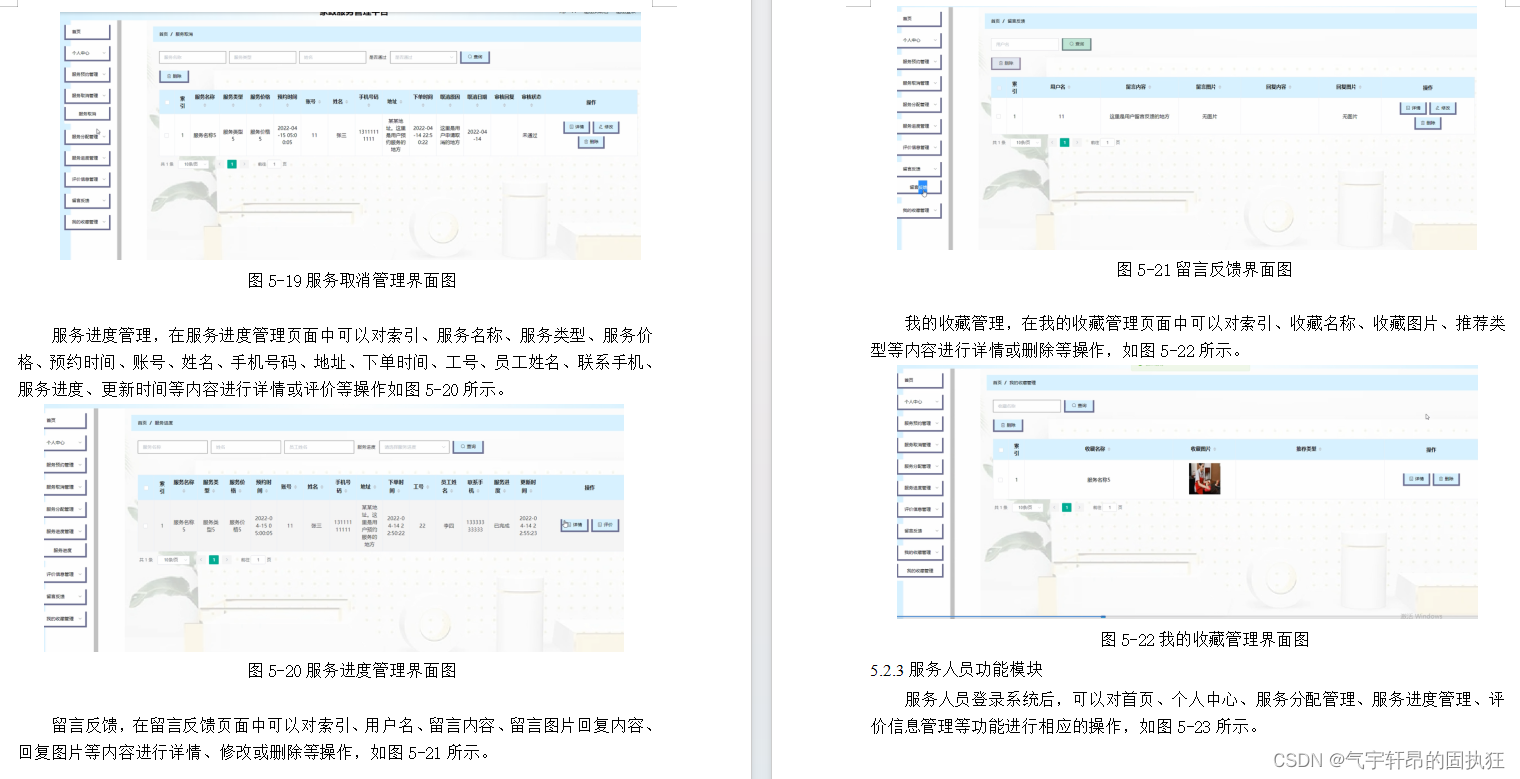
Task: Click heading 5.2.3 服务人员功能模块
Action: [x=957, y=670]
